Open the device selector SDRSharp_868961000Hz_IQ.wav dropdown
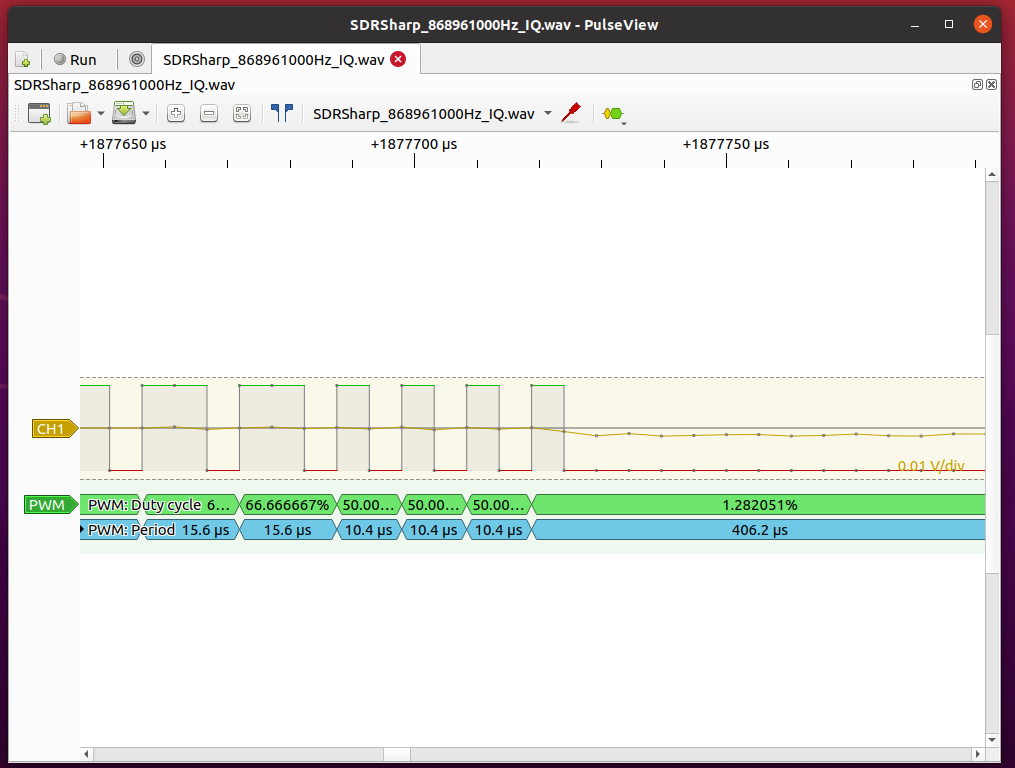 (432, 113)
